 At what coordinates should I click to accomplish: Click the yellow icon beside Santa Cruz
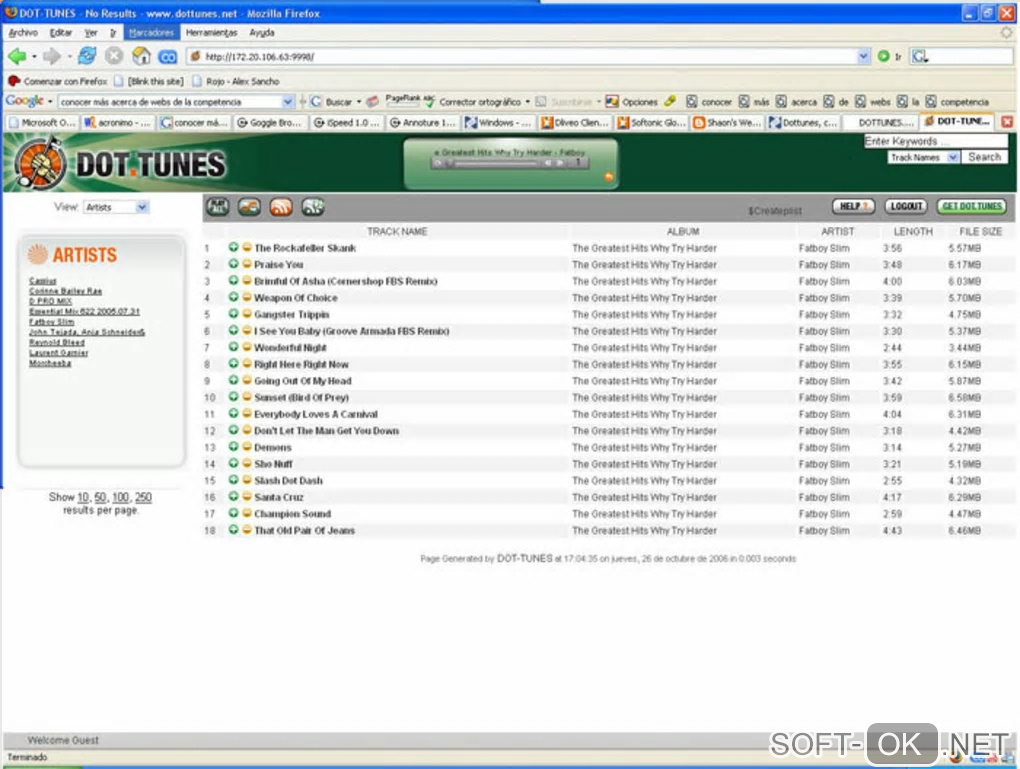click(x=247, y=496)
